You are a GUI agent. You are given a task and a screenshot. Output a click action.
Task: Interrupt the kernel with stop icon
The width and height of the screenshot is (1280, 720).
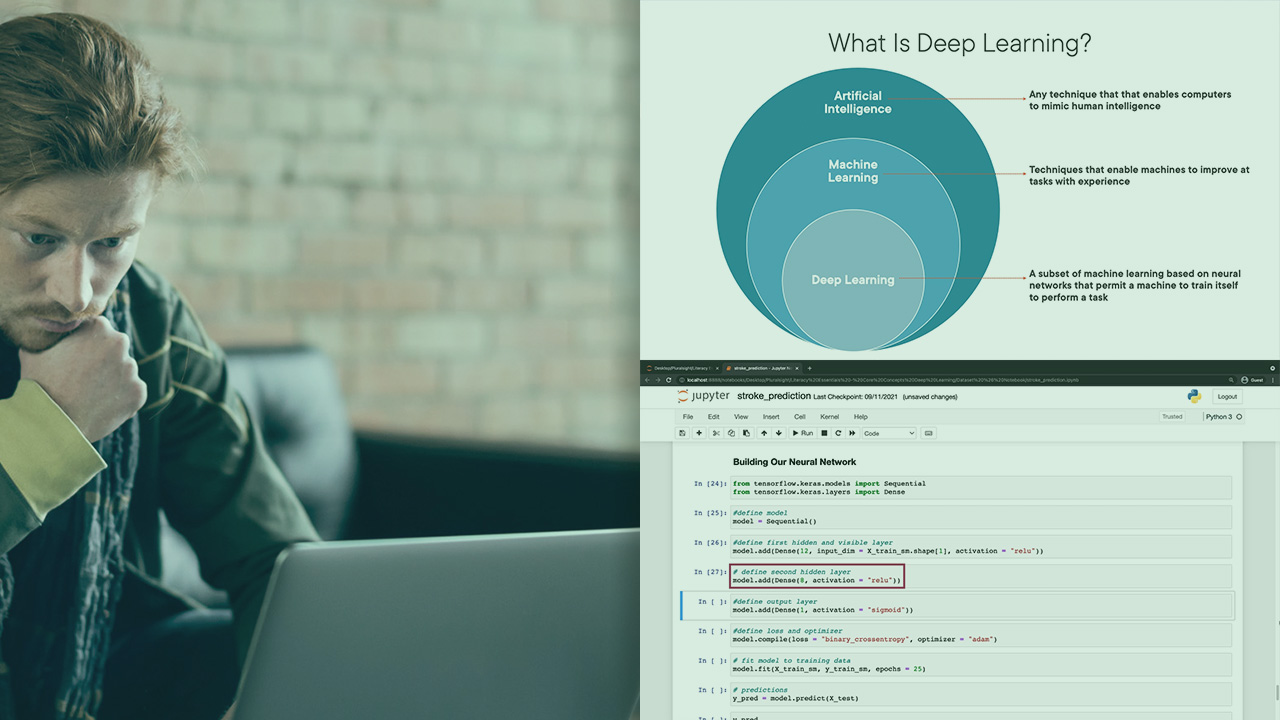[824, 433]
